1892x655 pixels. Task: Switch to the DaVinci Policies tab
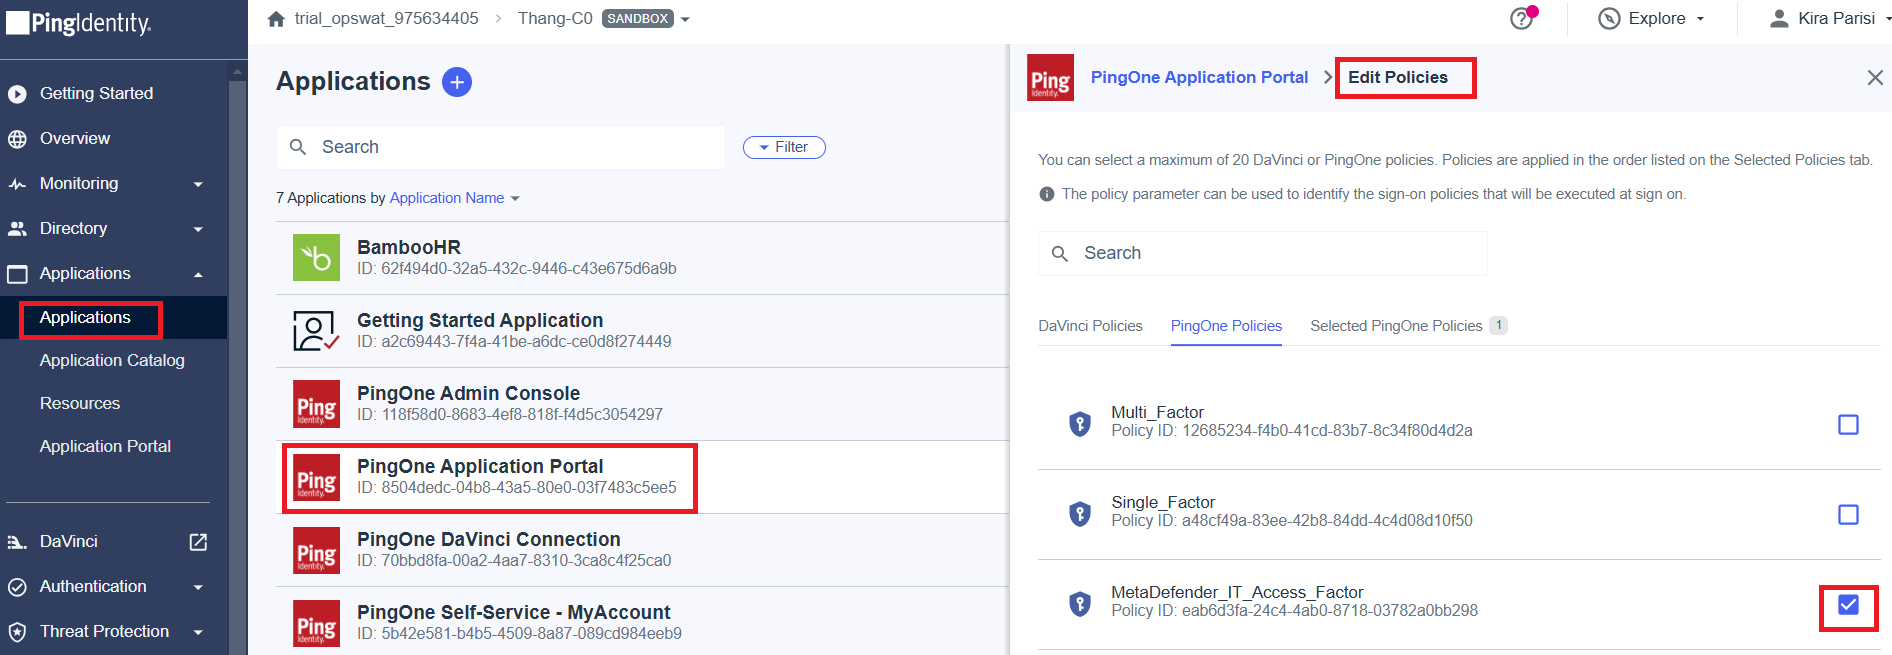pos(1090,326)
